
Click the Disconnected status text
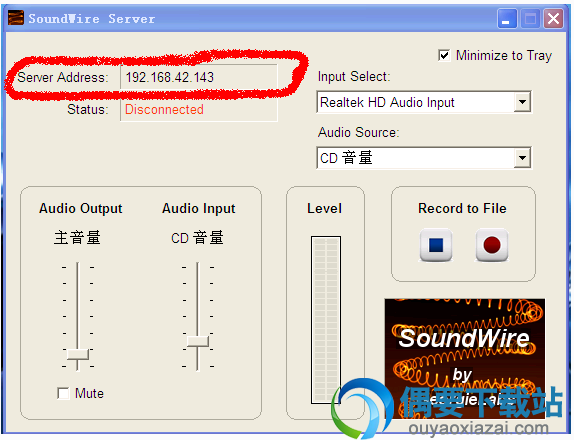coord(164,109)
